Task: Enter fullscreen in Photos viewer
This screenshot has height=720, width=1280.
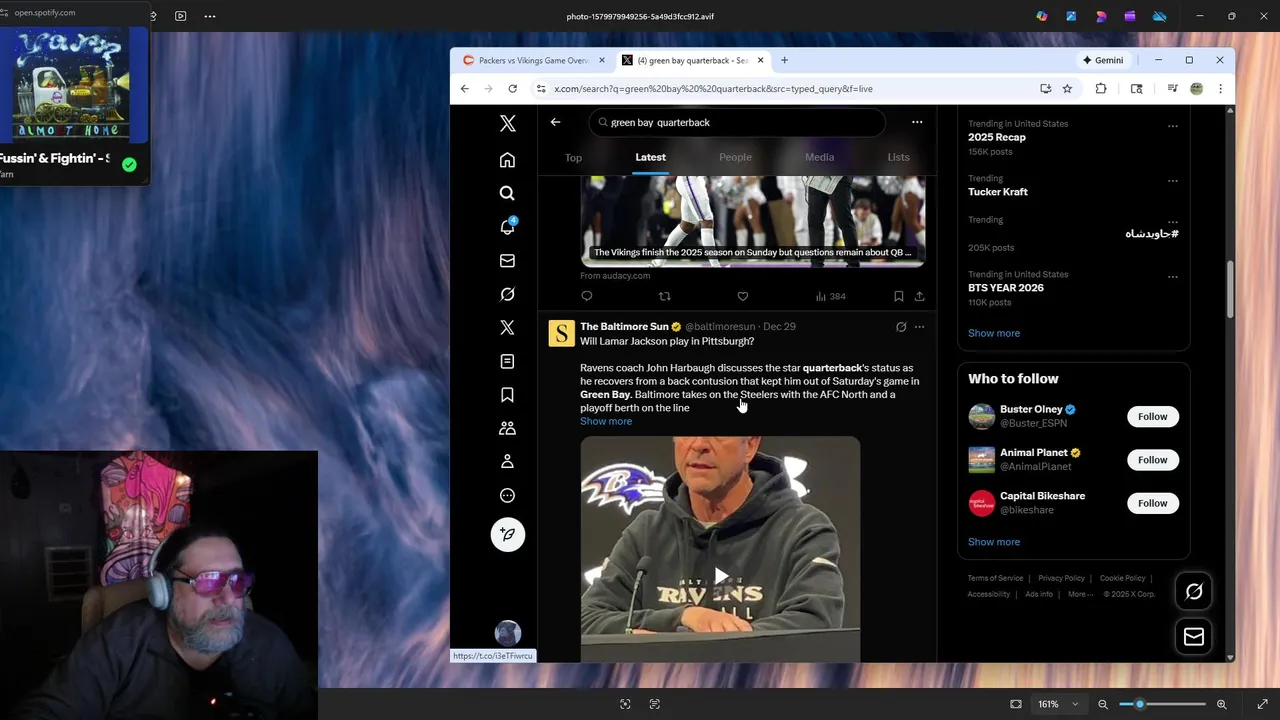Action: tap(1262, 704)
